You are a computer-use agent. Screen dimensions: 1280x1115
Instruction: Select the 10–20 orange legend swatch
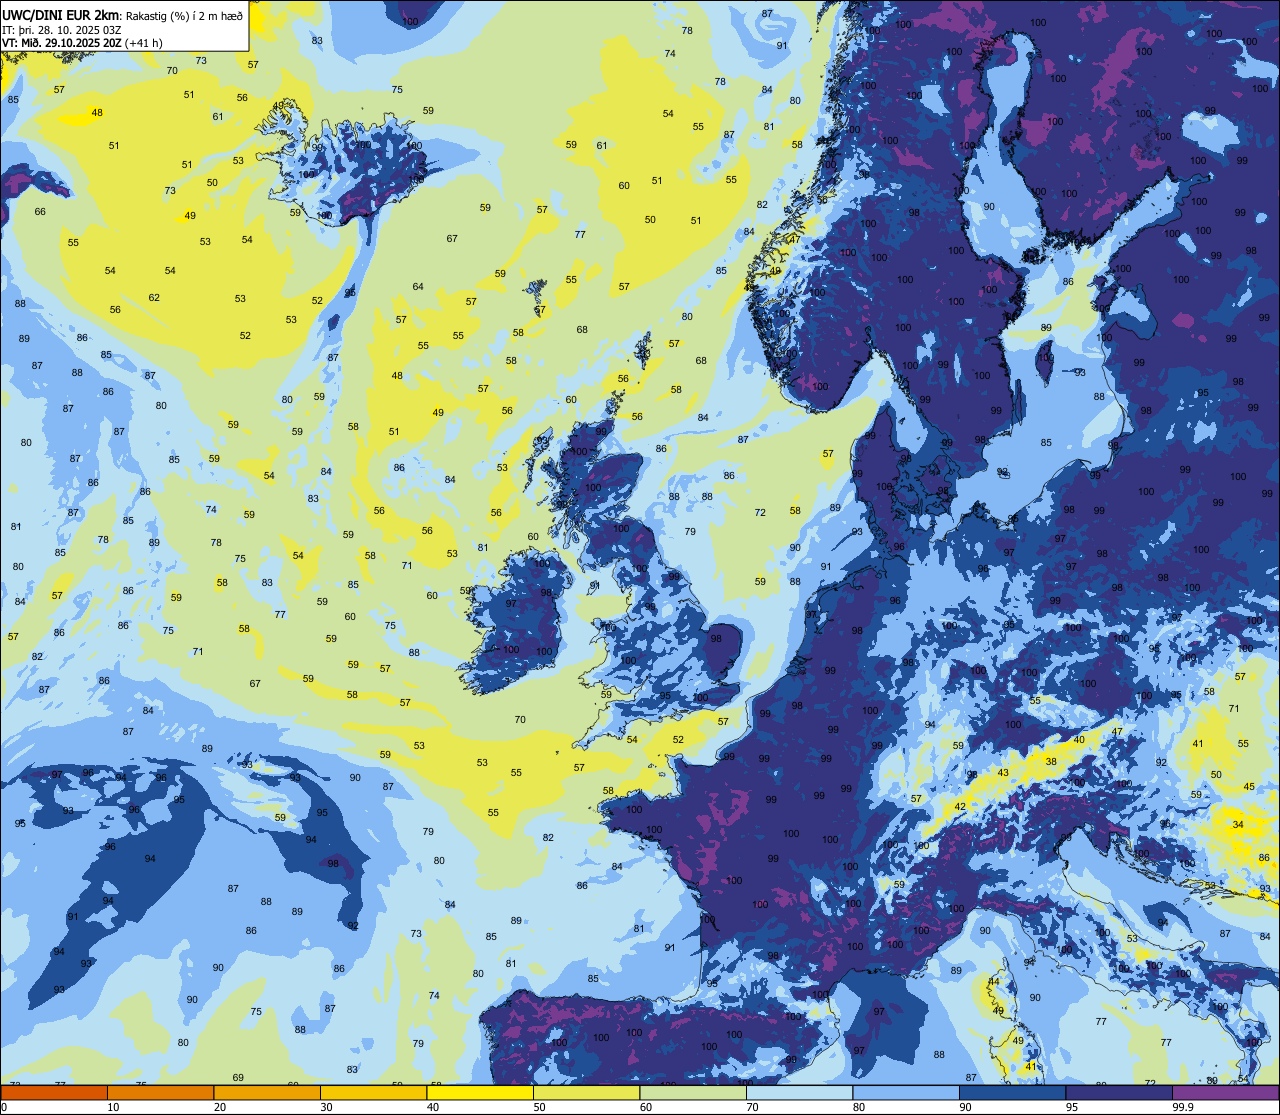click(x=160, y=1092)
